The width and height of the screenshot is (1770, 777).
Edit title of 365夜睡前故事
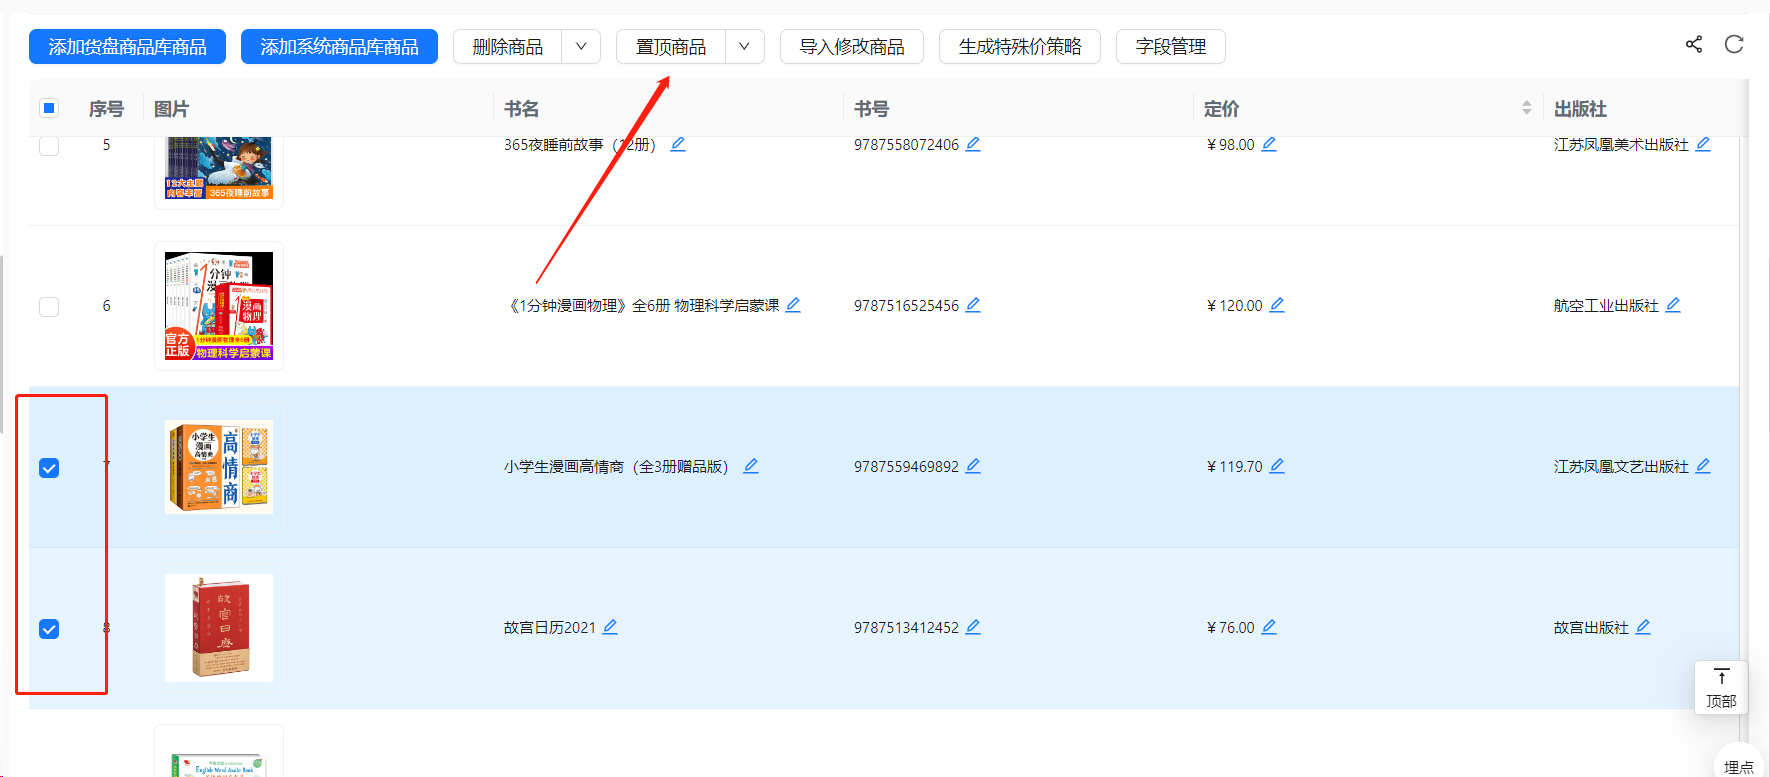point(678,144)
